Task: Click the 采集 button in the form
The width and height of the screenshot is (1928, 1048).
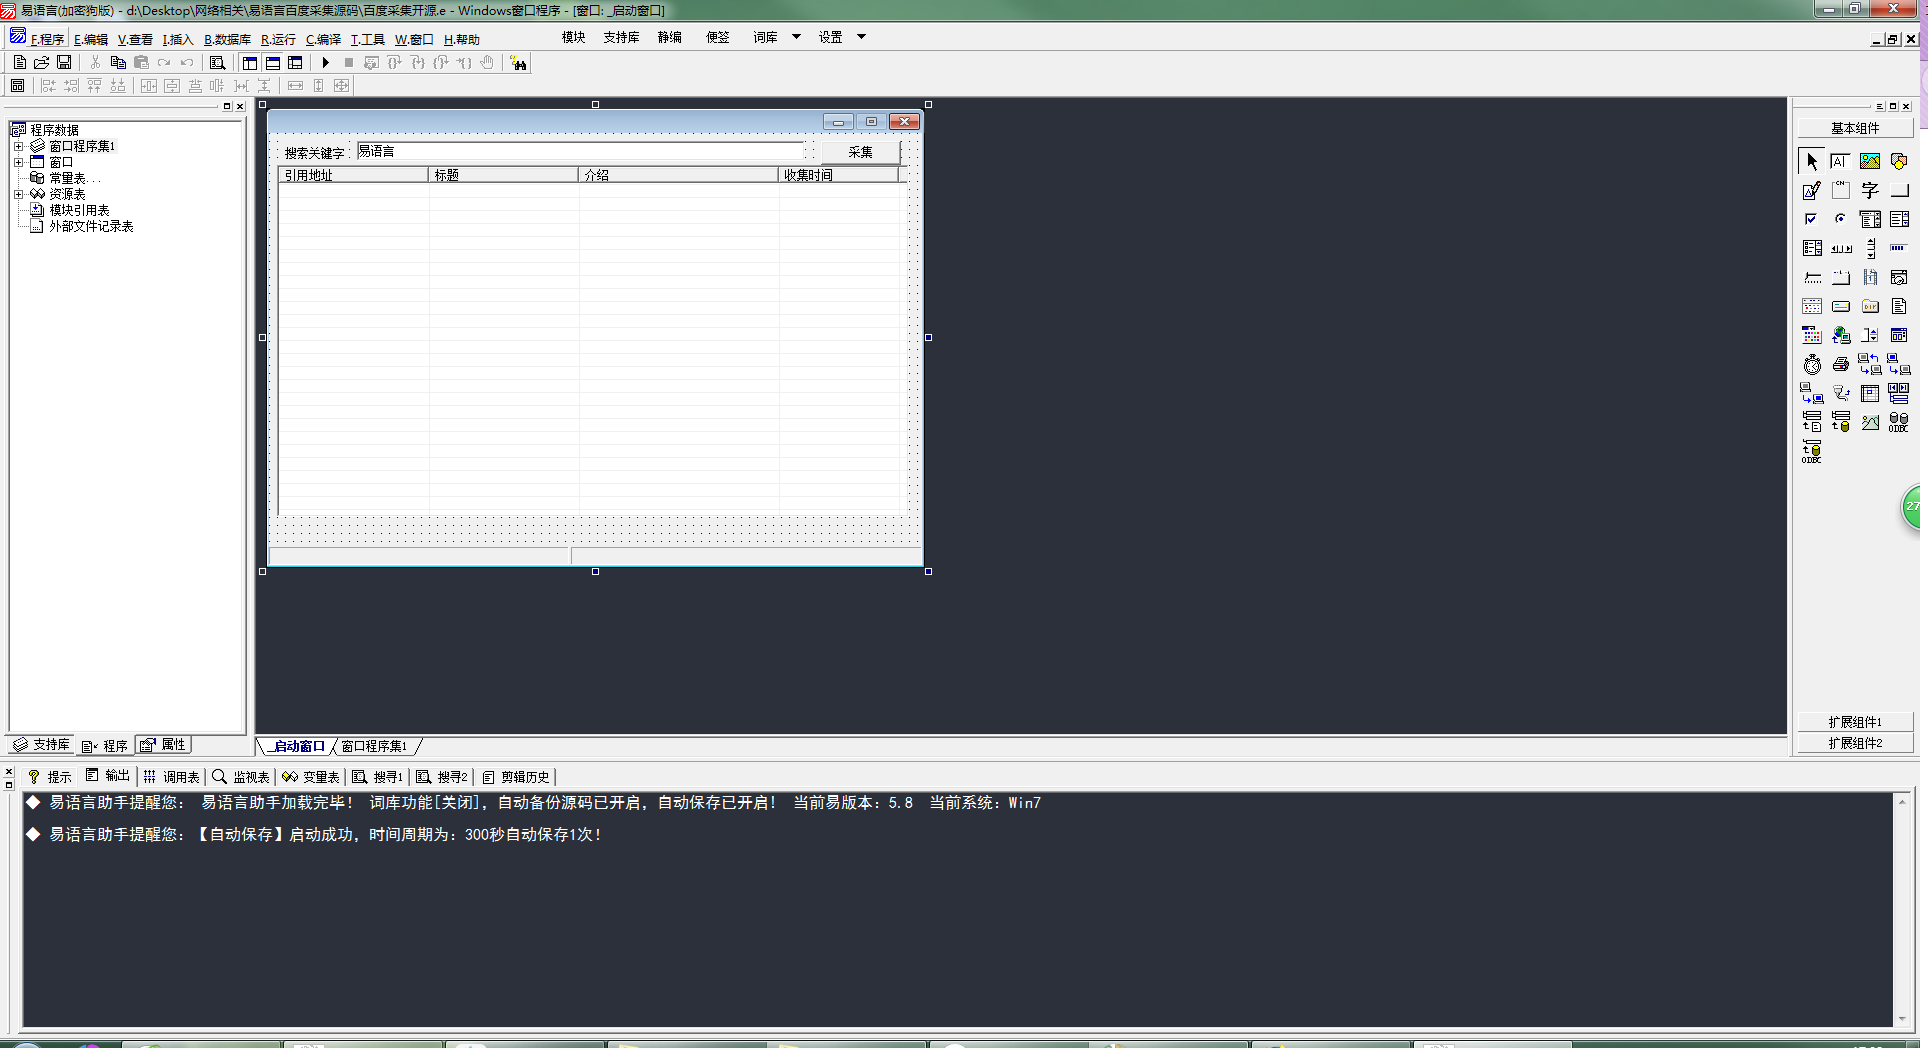Action: coord(860,152)
